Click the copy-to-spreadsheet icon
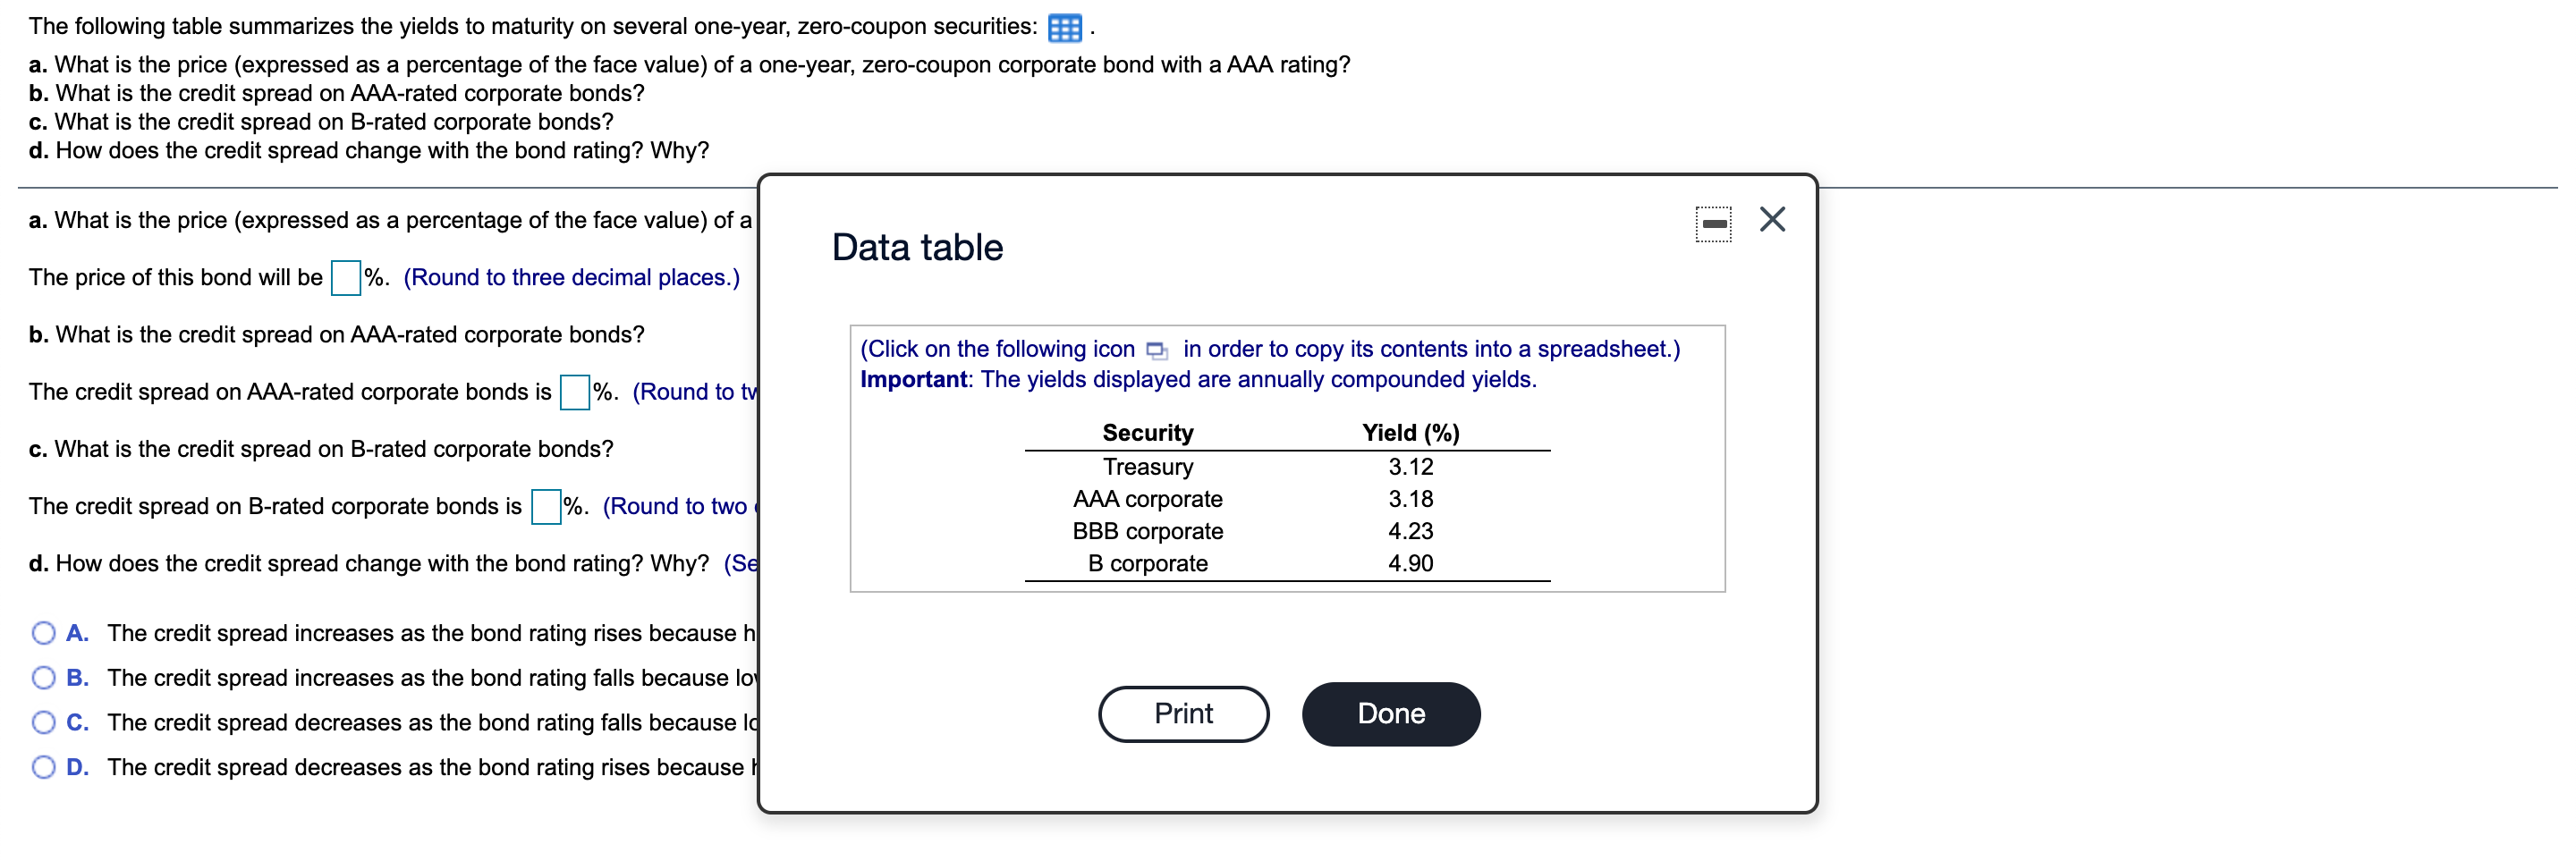2576x861 pixels. click(x=1156, y=350)
